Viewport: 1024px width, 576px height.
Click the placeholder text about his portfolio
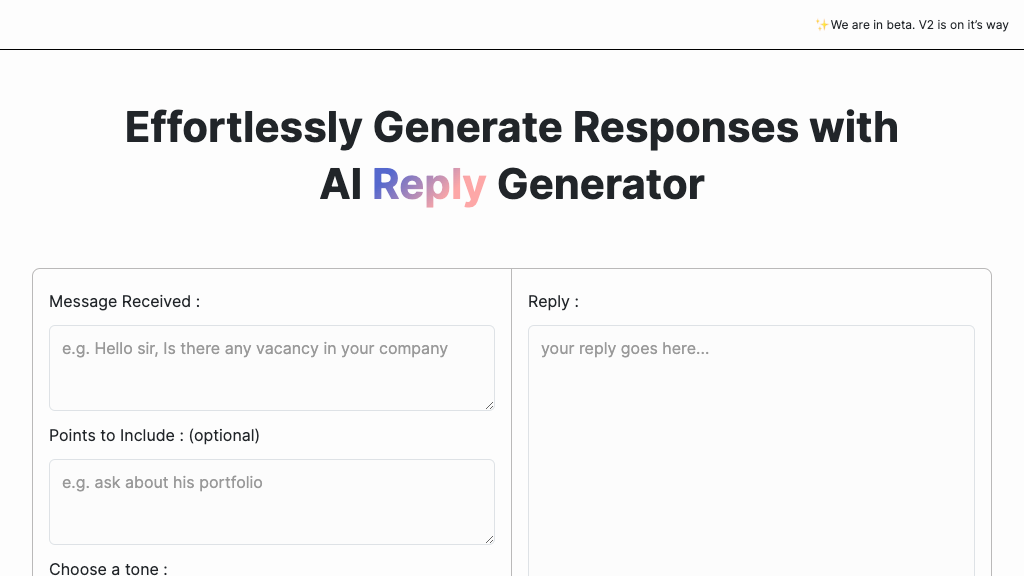coord(162,482)
